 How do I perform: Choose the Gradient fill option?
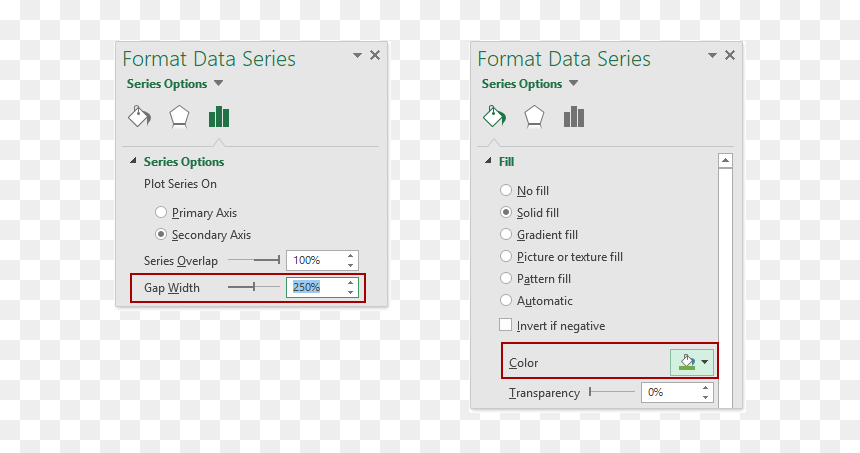coord(506,234)
